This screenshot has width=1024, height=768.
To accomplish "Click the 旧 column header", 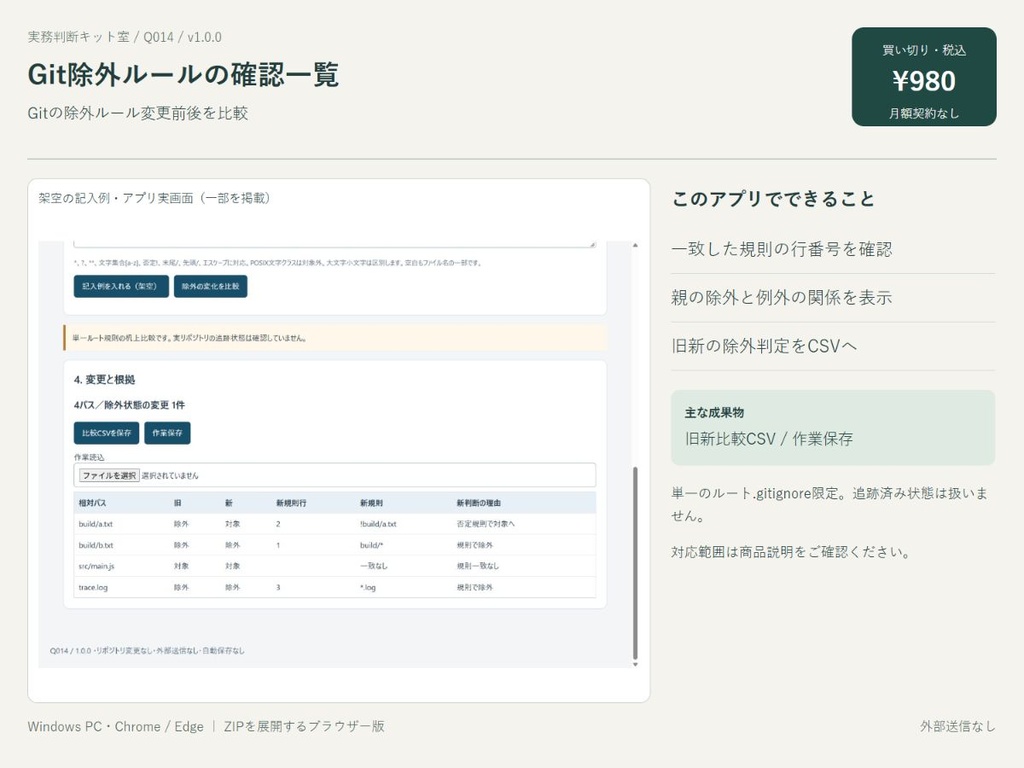I will pyautogui.click(x=177, y=503).
